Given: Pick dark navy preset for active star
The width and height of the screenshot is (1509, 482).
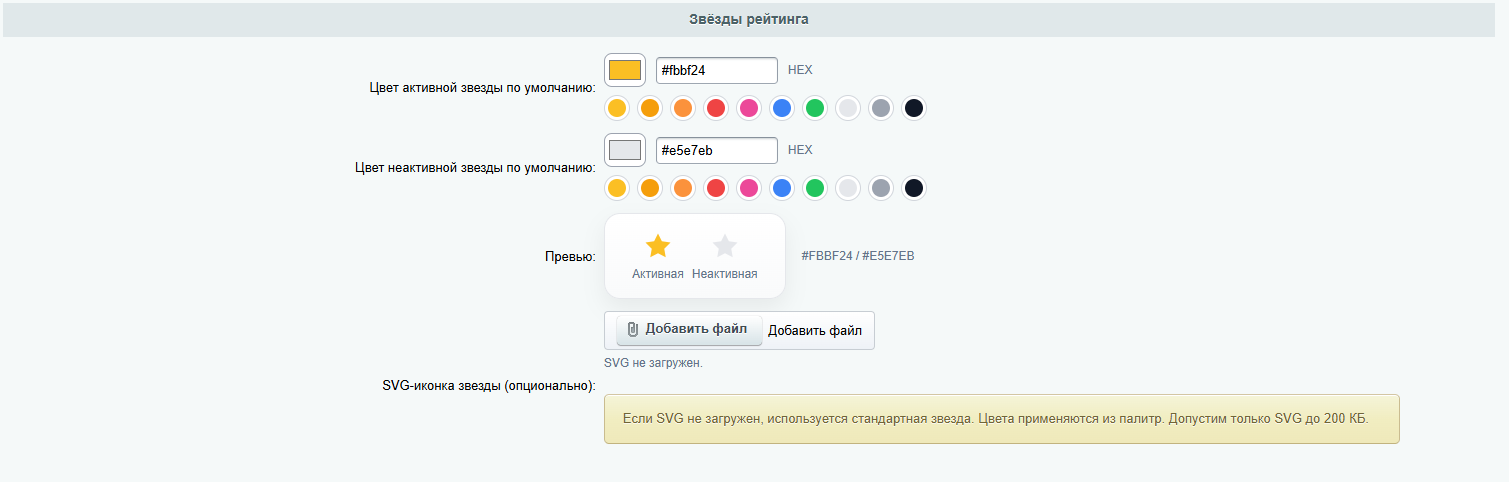Looking at the screenshot, I should pos(914,108).
